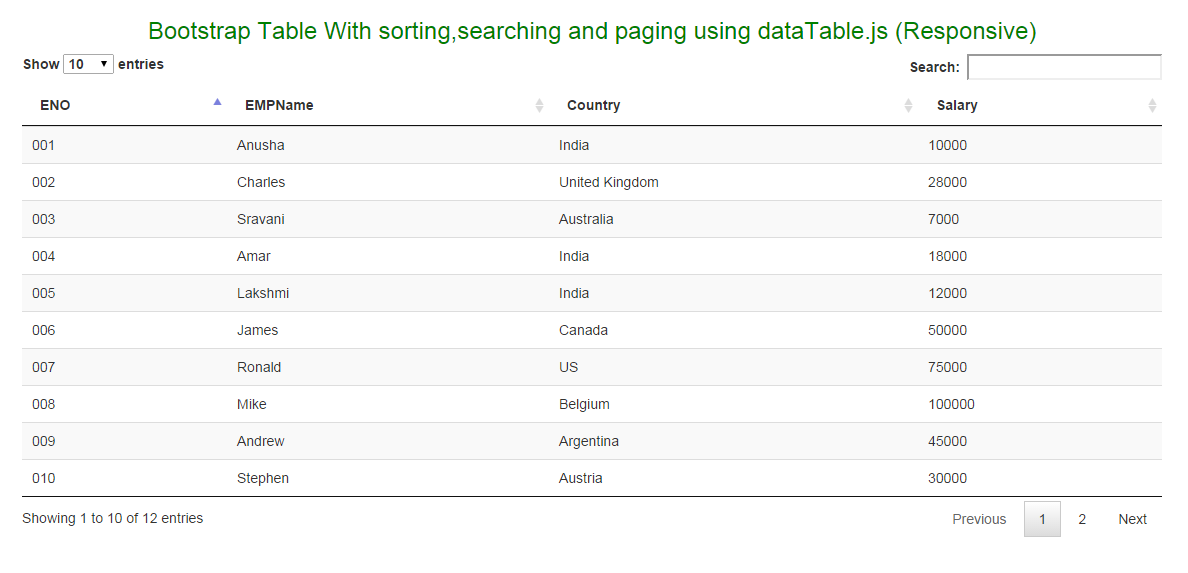Select the row with ENO 010
The width and height of the screenshot is (1188, 573).
coord(592,478)
